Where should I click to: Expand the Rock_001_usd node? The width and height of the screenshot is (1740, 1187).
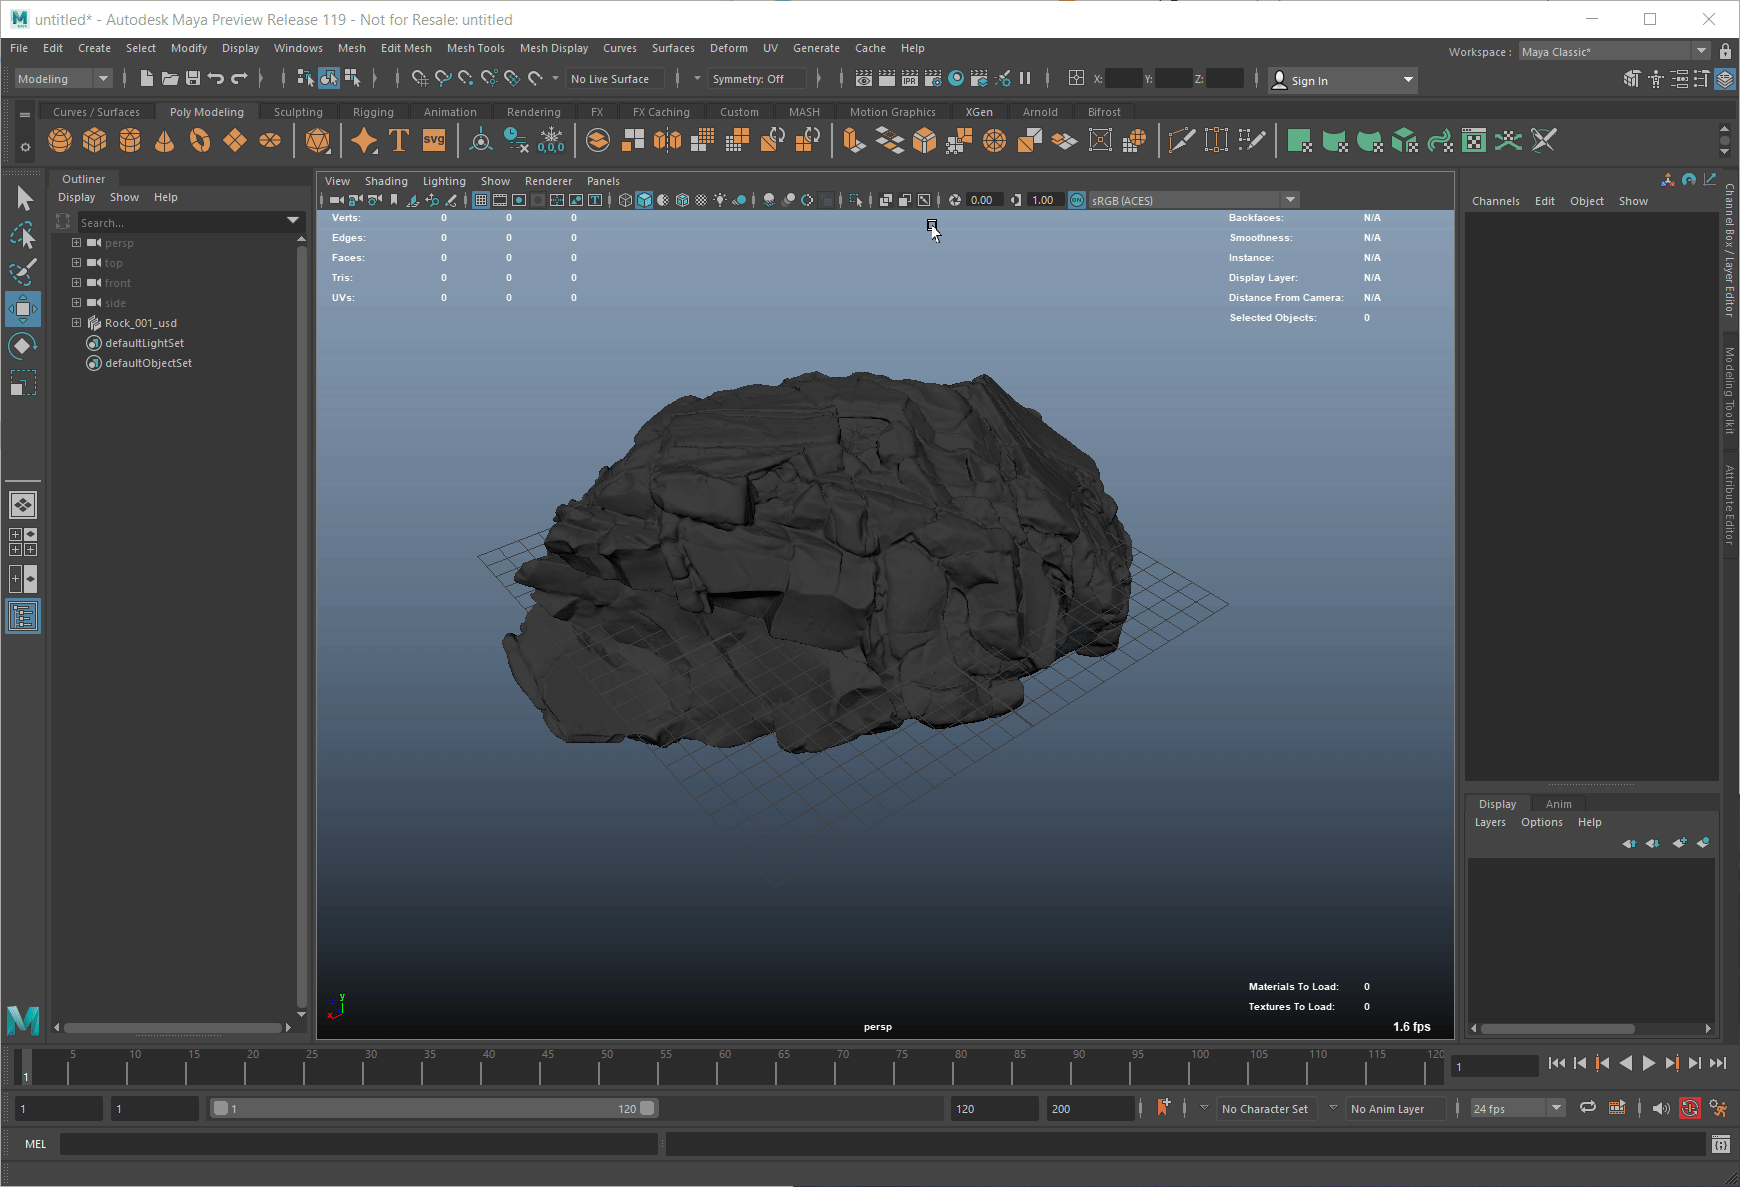click(76, 323)
